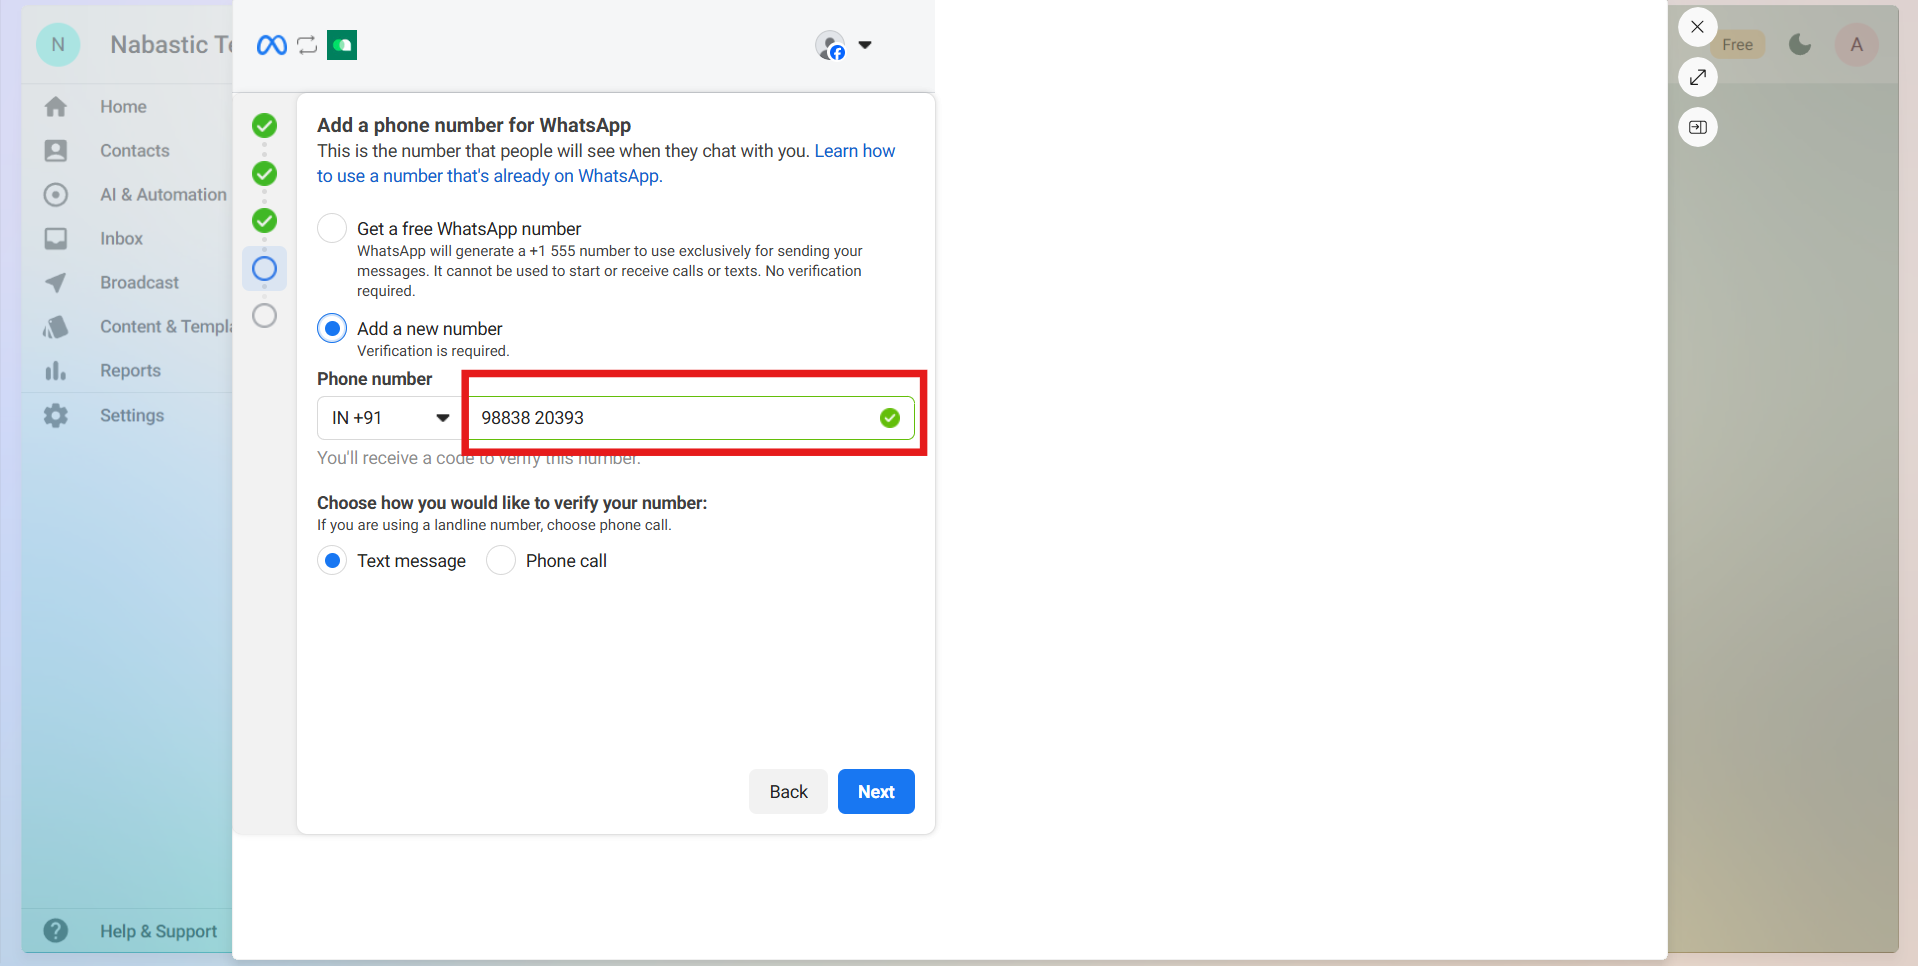The width and height of the screenshot is (1918, 966).
Task: Open AI & Automation in the sidebar
Action: pyautogui.click(x=163, y=195)
